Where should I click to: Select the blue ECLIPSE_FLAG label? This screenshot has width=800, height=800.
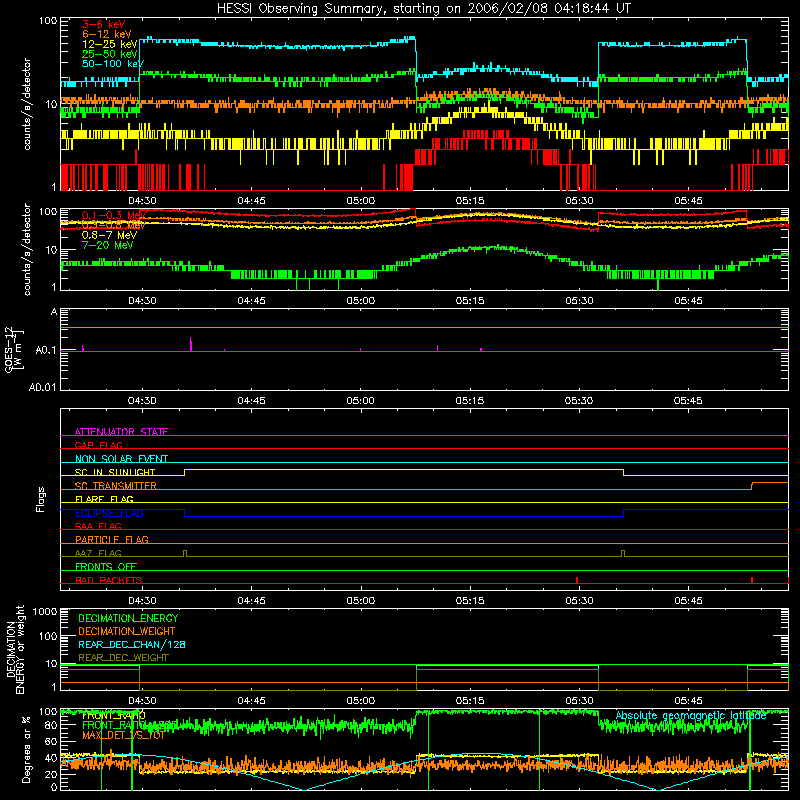(x=109, y=513)
